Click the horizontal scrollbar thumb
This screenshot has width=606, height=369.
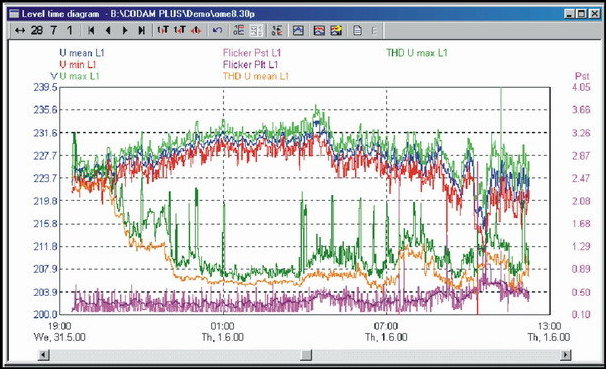coord(306,354)
